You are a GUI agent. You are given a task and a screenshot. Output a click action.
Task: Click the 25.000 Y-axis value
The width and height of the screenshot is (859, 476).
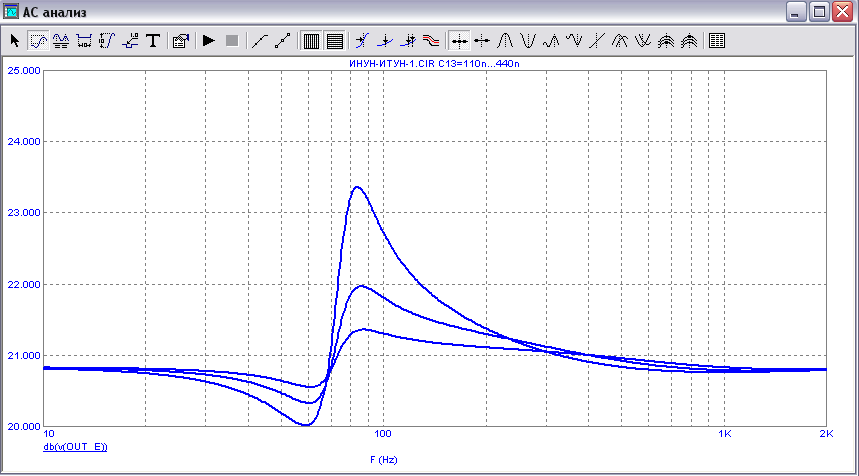point(24,71)
